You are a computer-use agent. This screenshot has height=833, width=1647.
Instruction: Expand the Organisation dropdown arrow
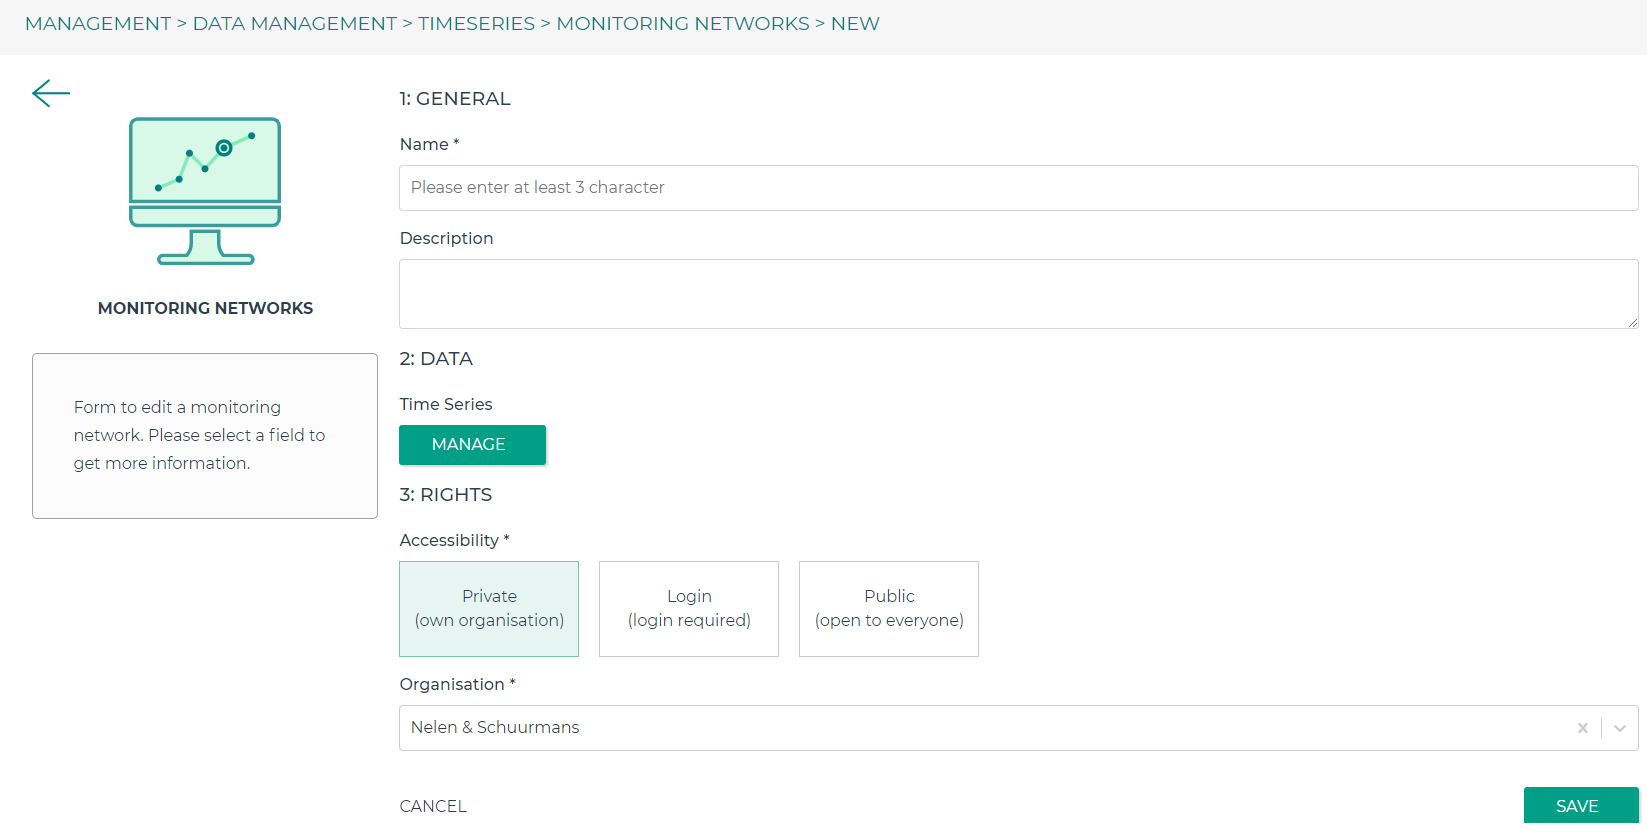pyautogui.click(x=1620, y=728)
